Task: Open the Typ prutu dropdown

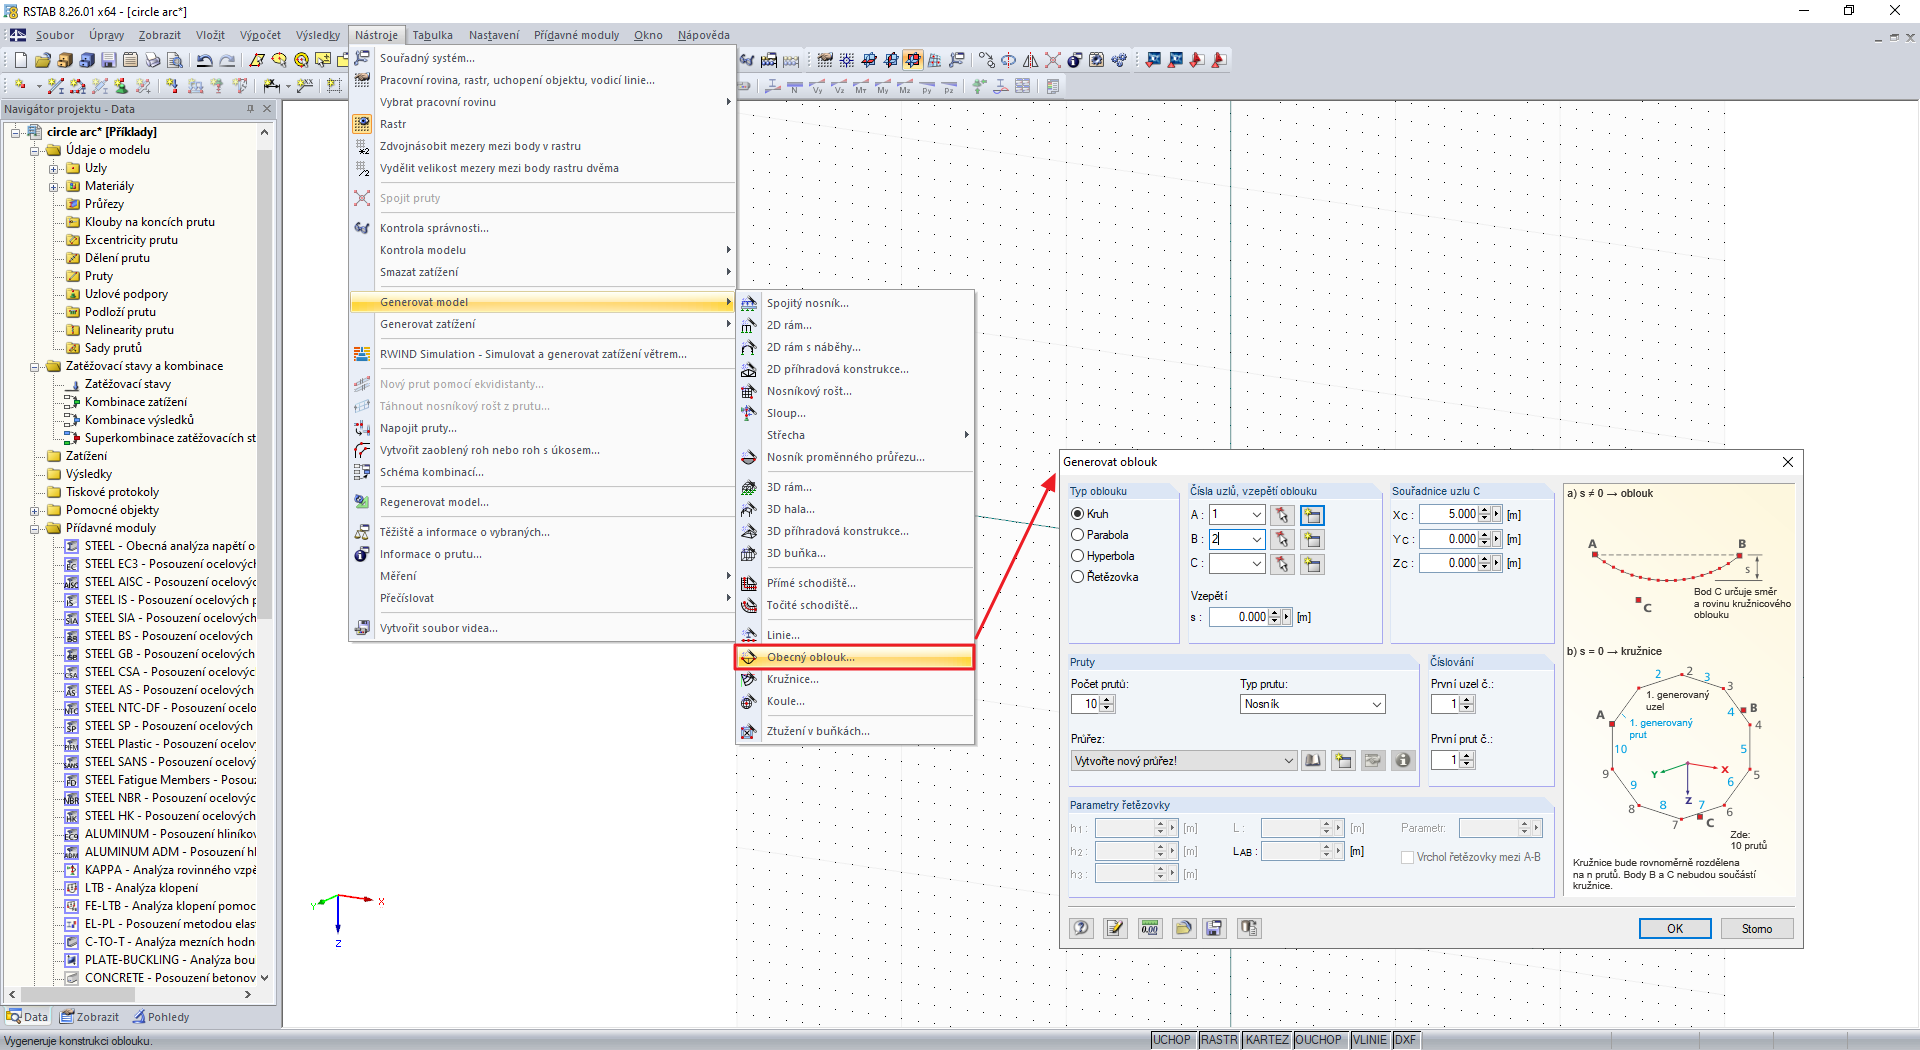Action: [x=1376, y=704]
